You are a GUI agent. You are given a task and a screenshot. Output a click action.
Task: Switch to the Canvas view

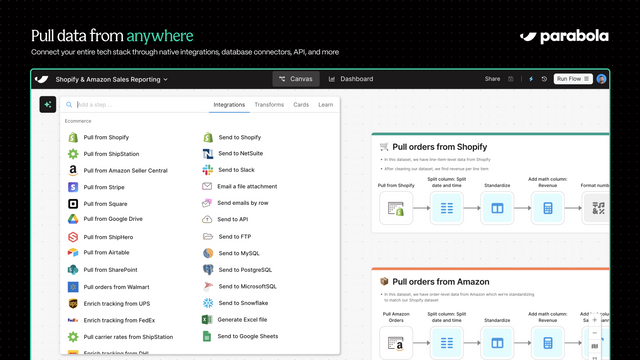(x=296, y=79)
